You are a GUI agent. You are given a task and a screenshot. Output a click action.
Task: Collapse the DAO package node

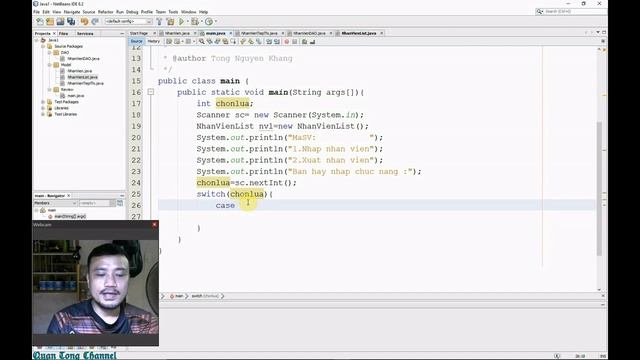[x=49, y=52]
